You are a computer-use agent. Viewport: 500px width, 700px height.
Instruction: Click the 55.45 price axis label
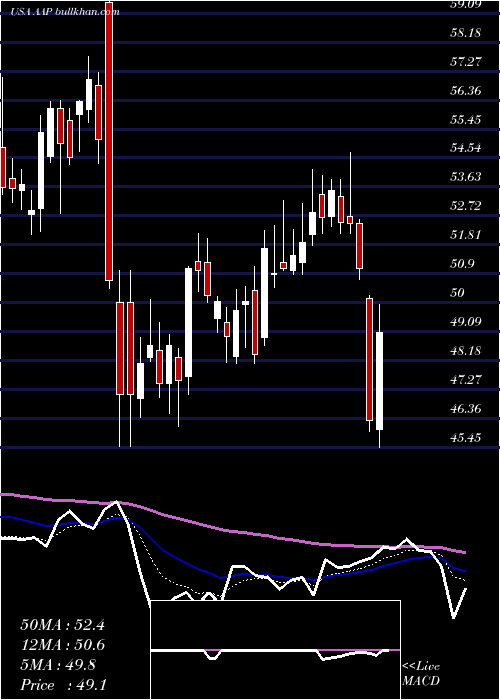[x=465, y=120]
